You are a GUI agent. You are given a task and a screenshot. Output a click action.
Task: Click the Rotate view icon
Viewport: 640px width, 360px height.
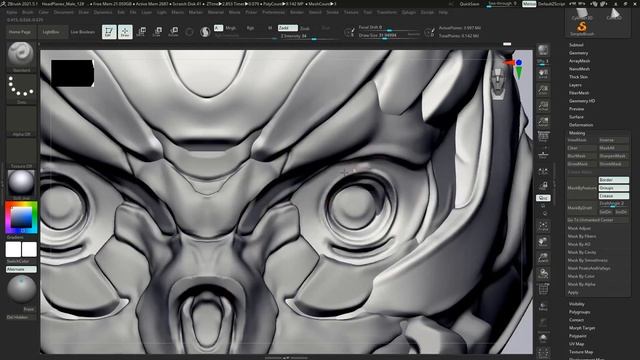click(543, 274)
